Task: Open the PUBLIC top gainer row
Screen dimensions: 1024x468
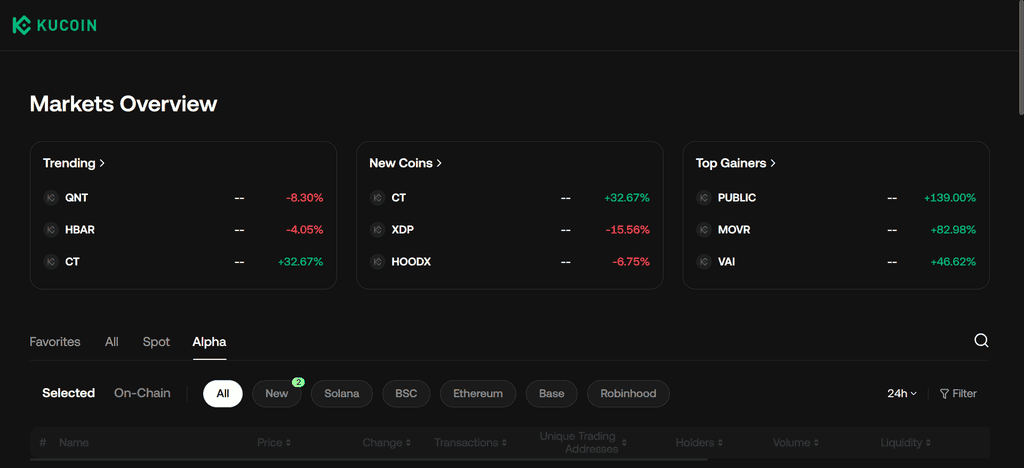Action: 836,198
